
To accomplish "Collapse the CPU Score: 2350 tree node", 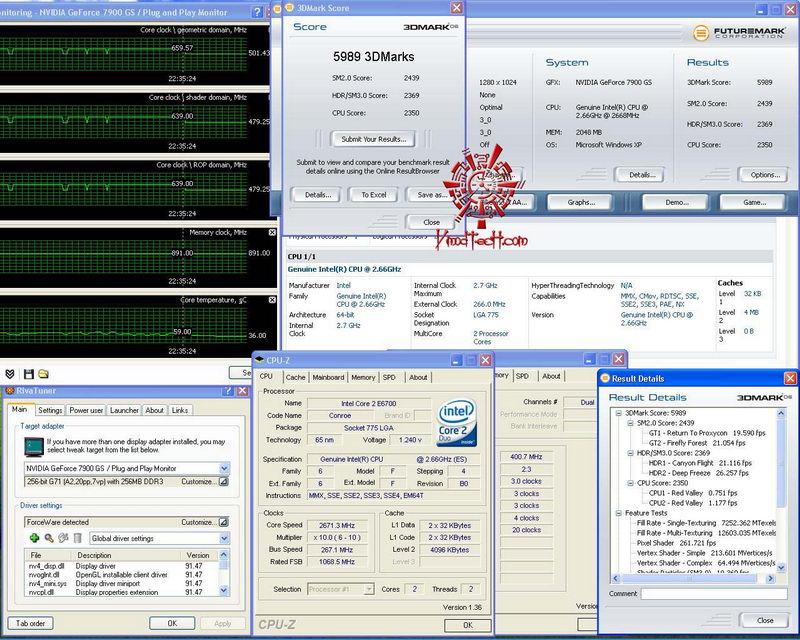I will click(x=630, y=483).
